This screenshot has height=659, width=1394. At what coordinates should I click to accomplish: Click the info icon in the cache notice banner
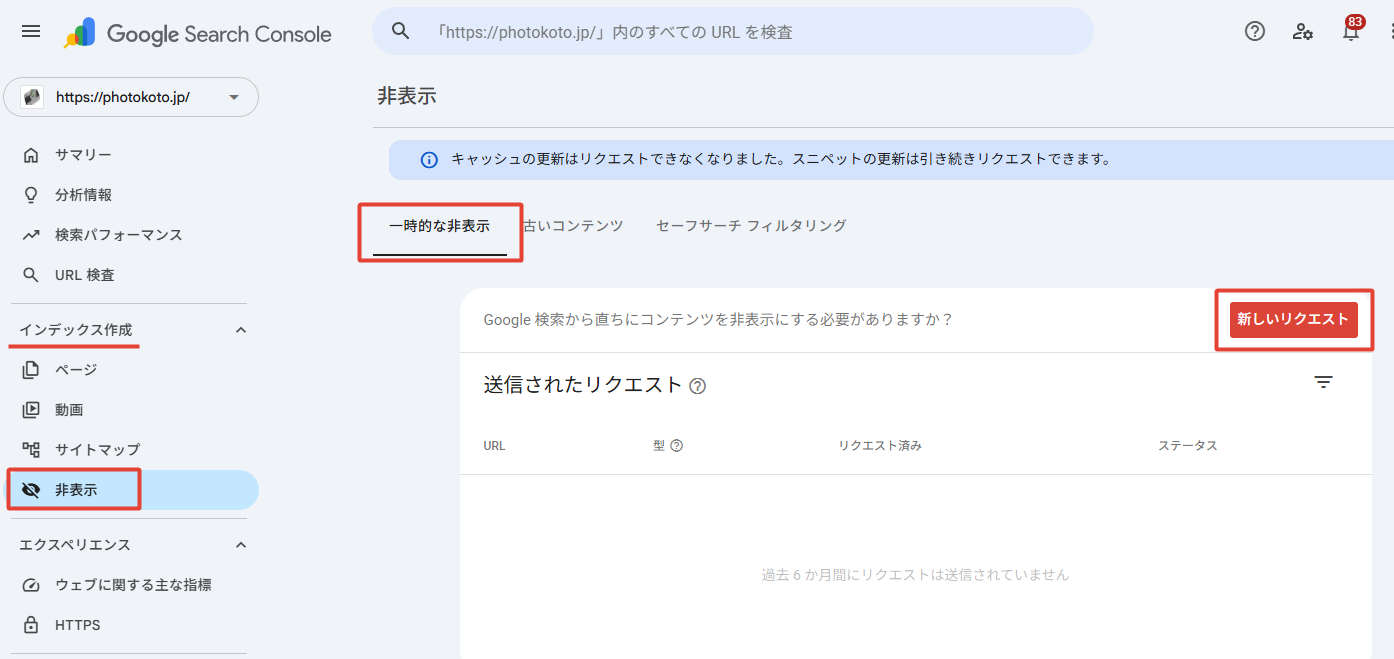click(429, 160)
